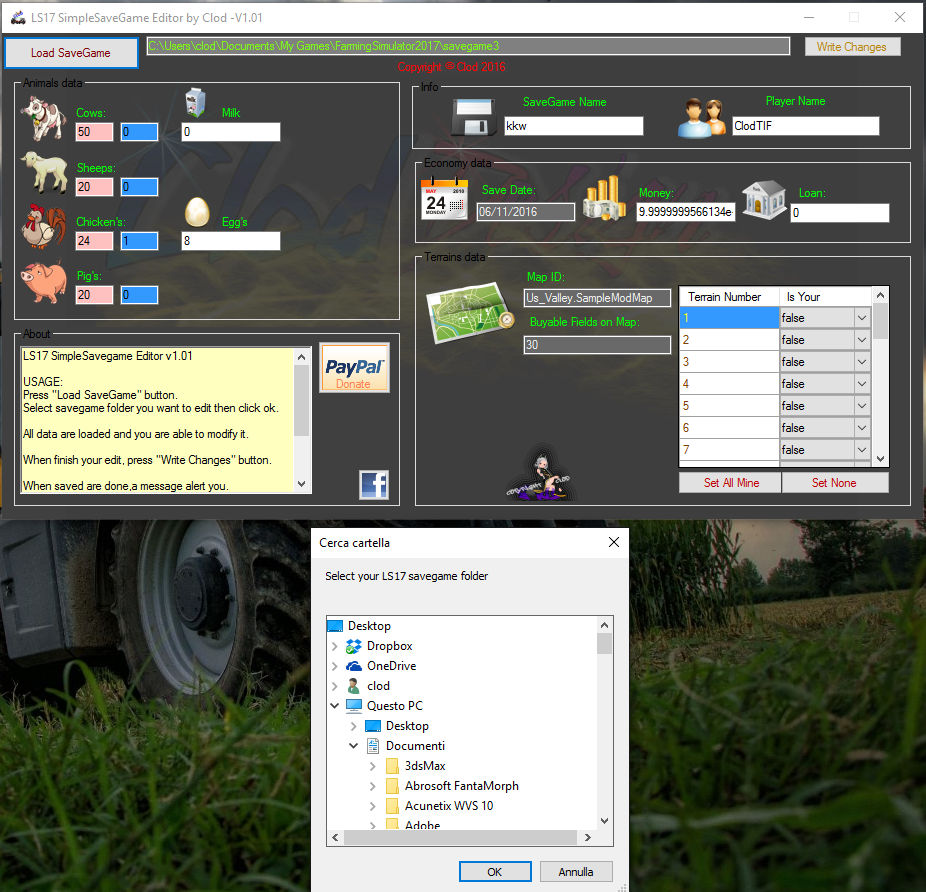Click the milk carton icon
Image resolution: width=926 pixels, height=892 pixels.
point(195,103)
